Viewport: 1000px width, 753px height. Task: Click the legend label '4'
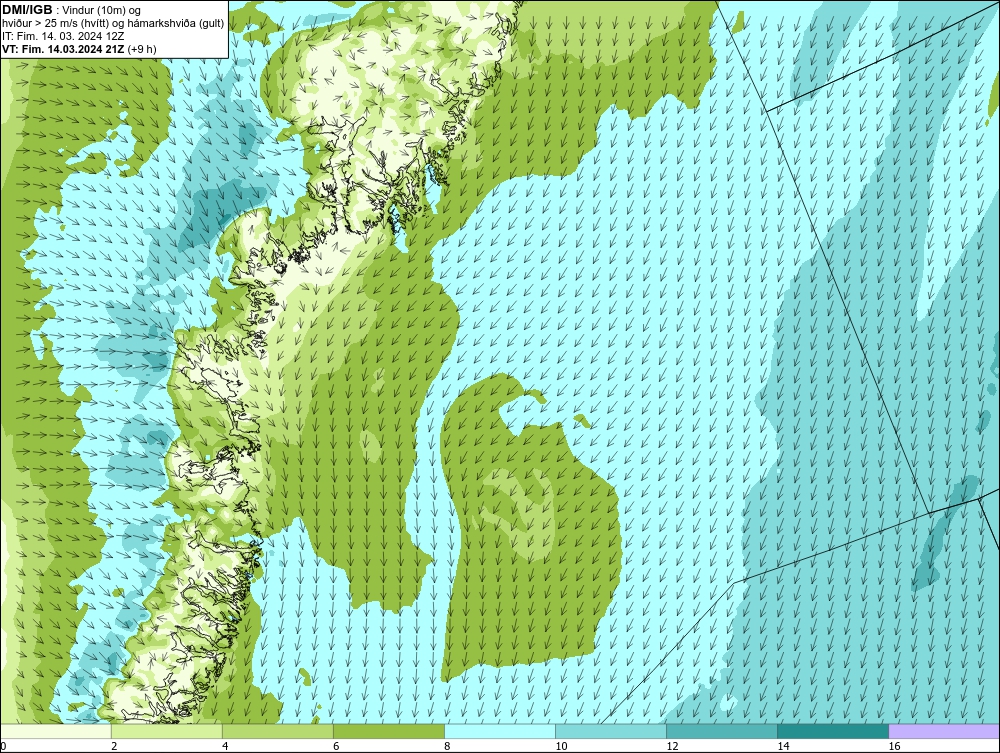225,746
